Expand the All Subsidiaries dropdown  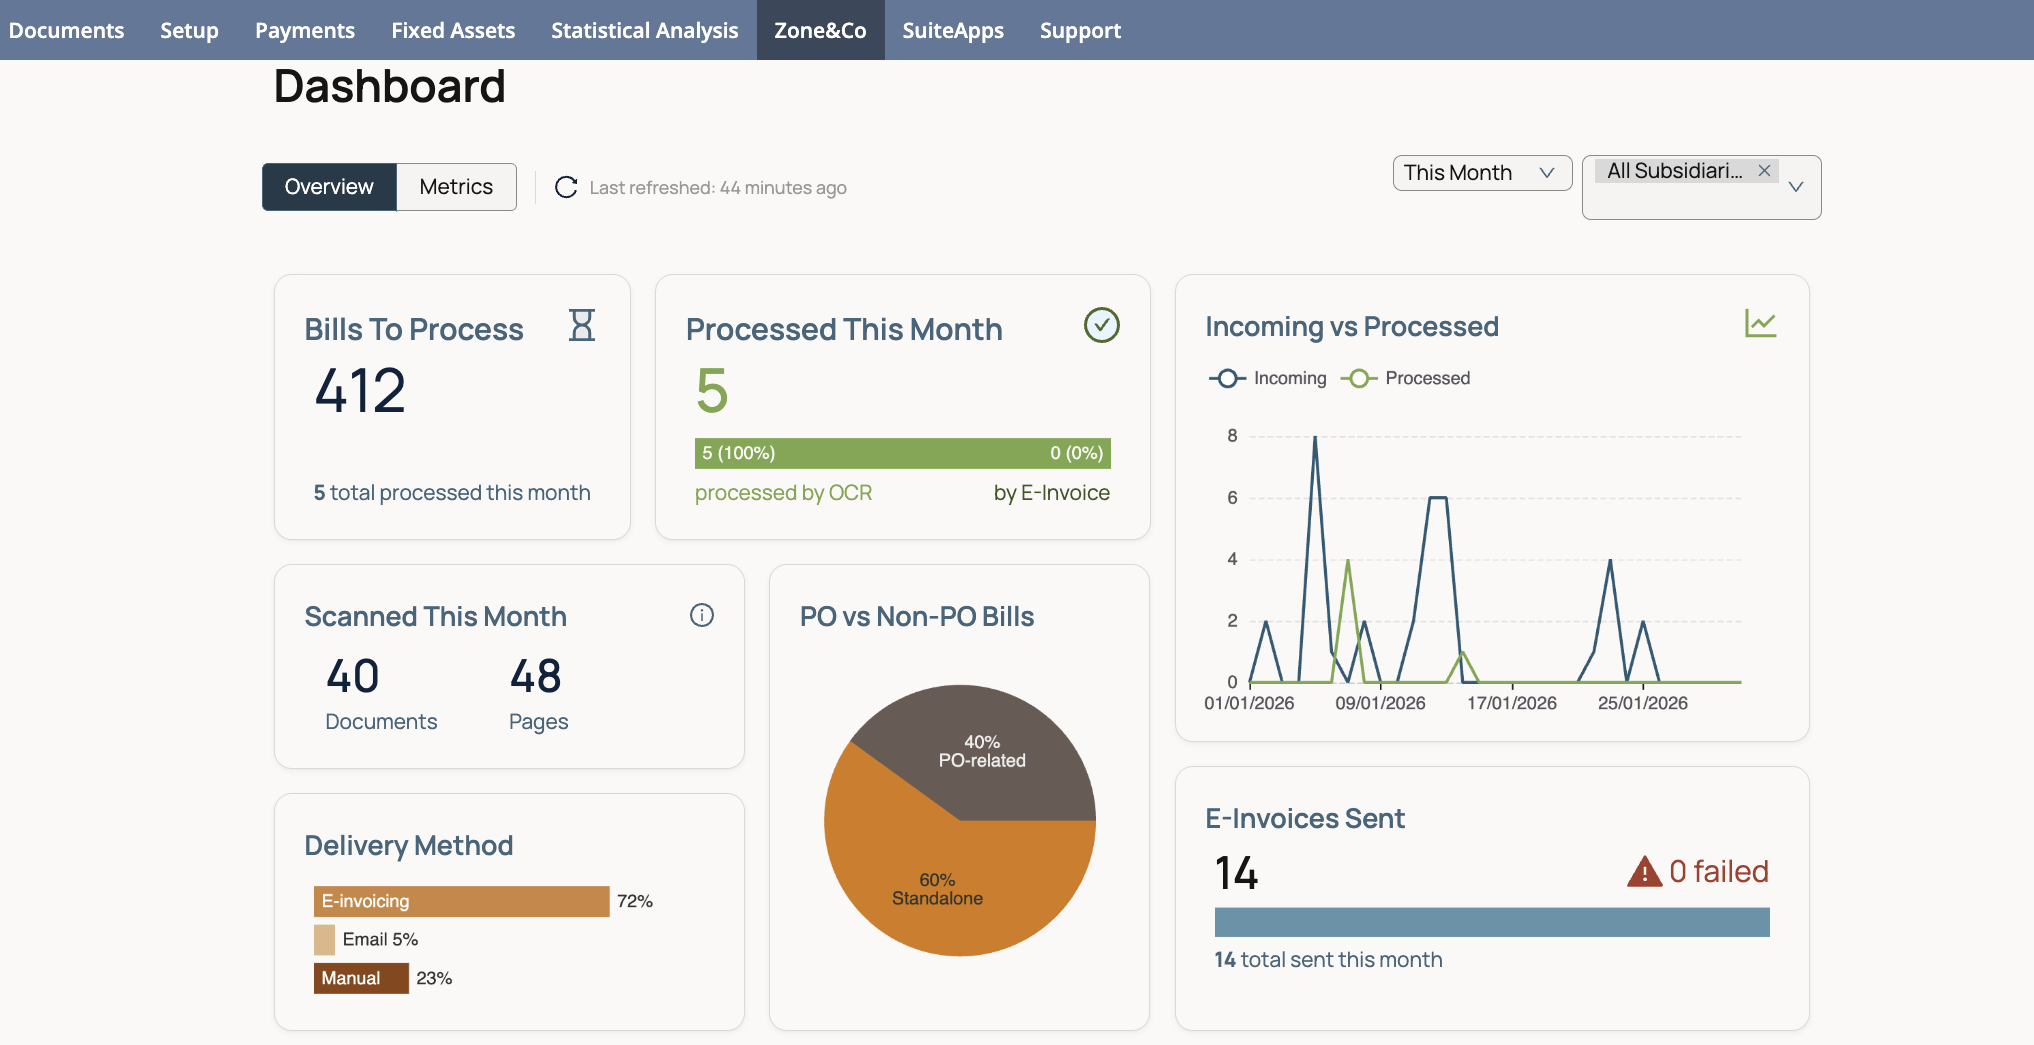pos(1796,187)
